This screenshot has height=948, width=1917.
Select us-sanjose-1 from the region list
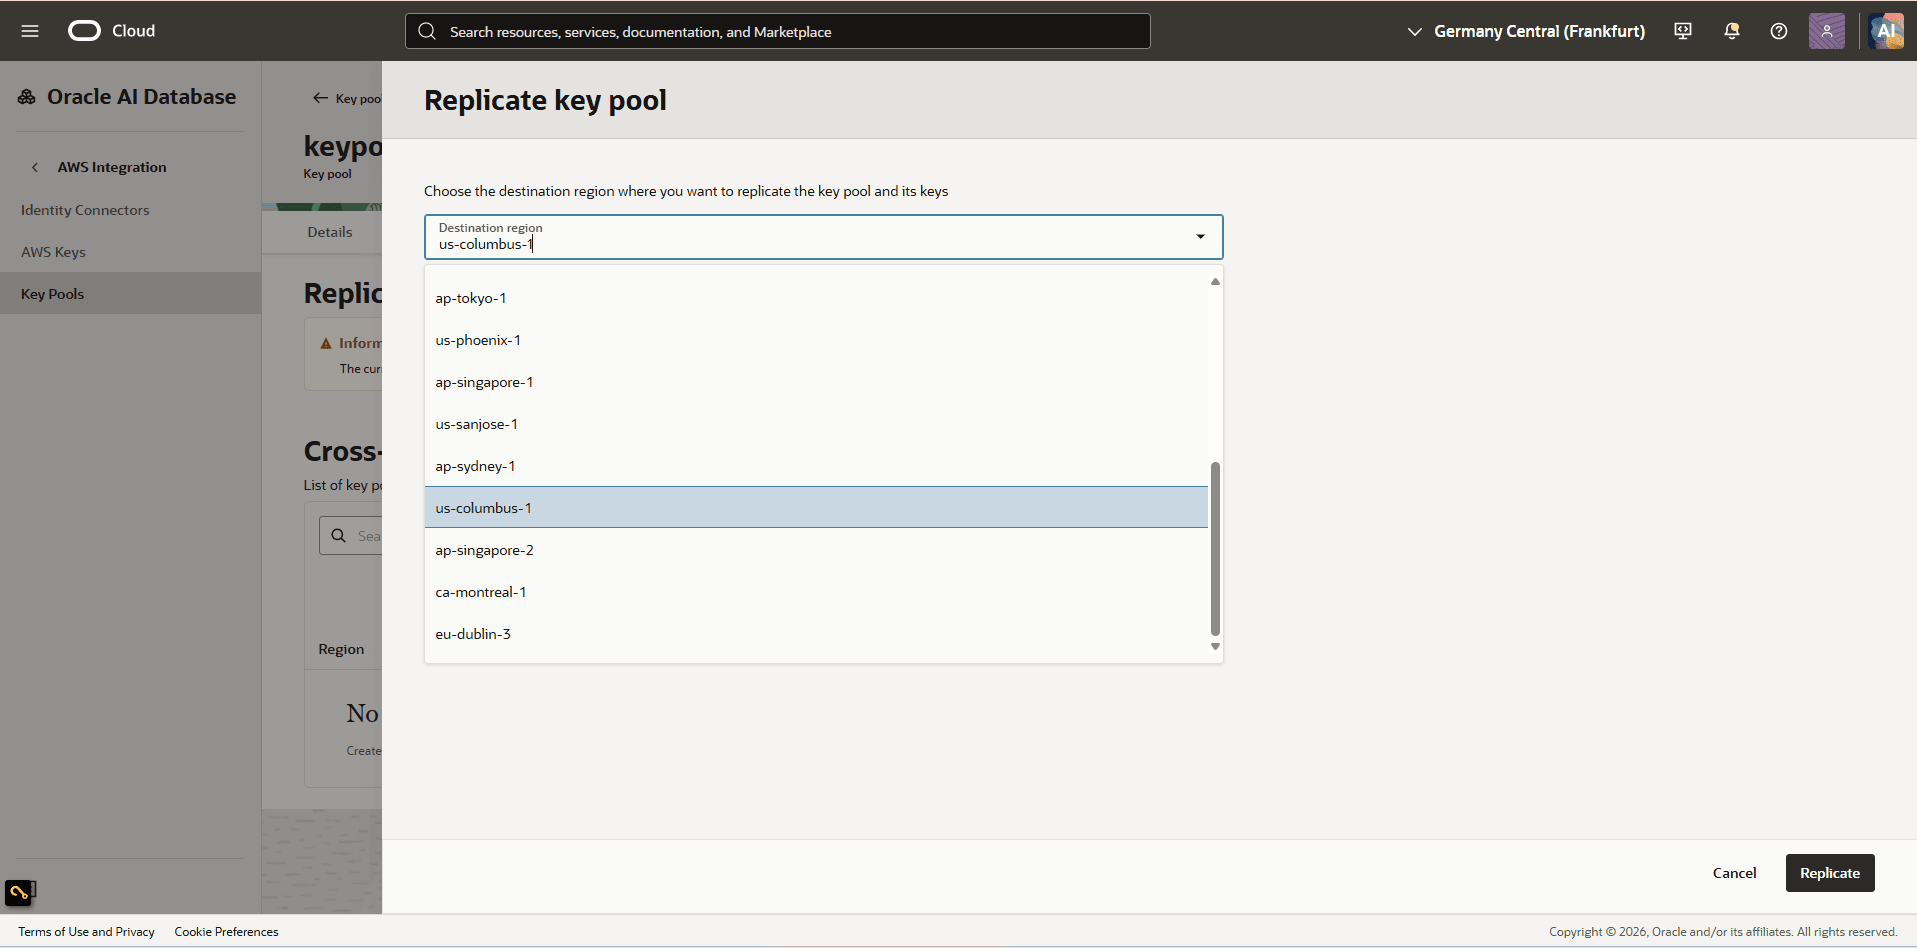tap(816, 424)
